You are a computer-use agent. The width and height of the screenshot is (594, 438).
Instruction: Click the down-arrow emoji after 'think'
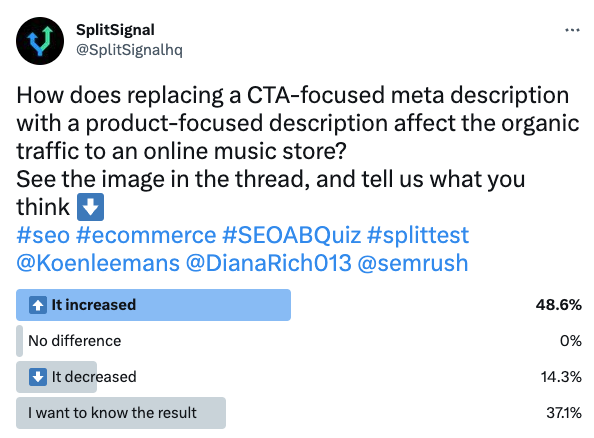(91, 207)
